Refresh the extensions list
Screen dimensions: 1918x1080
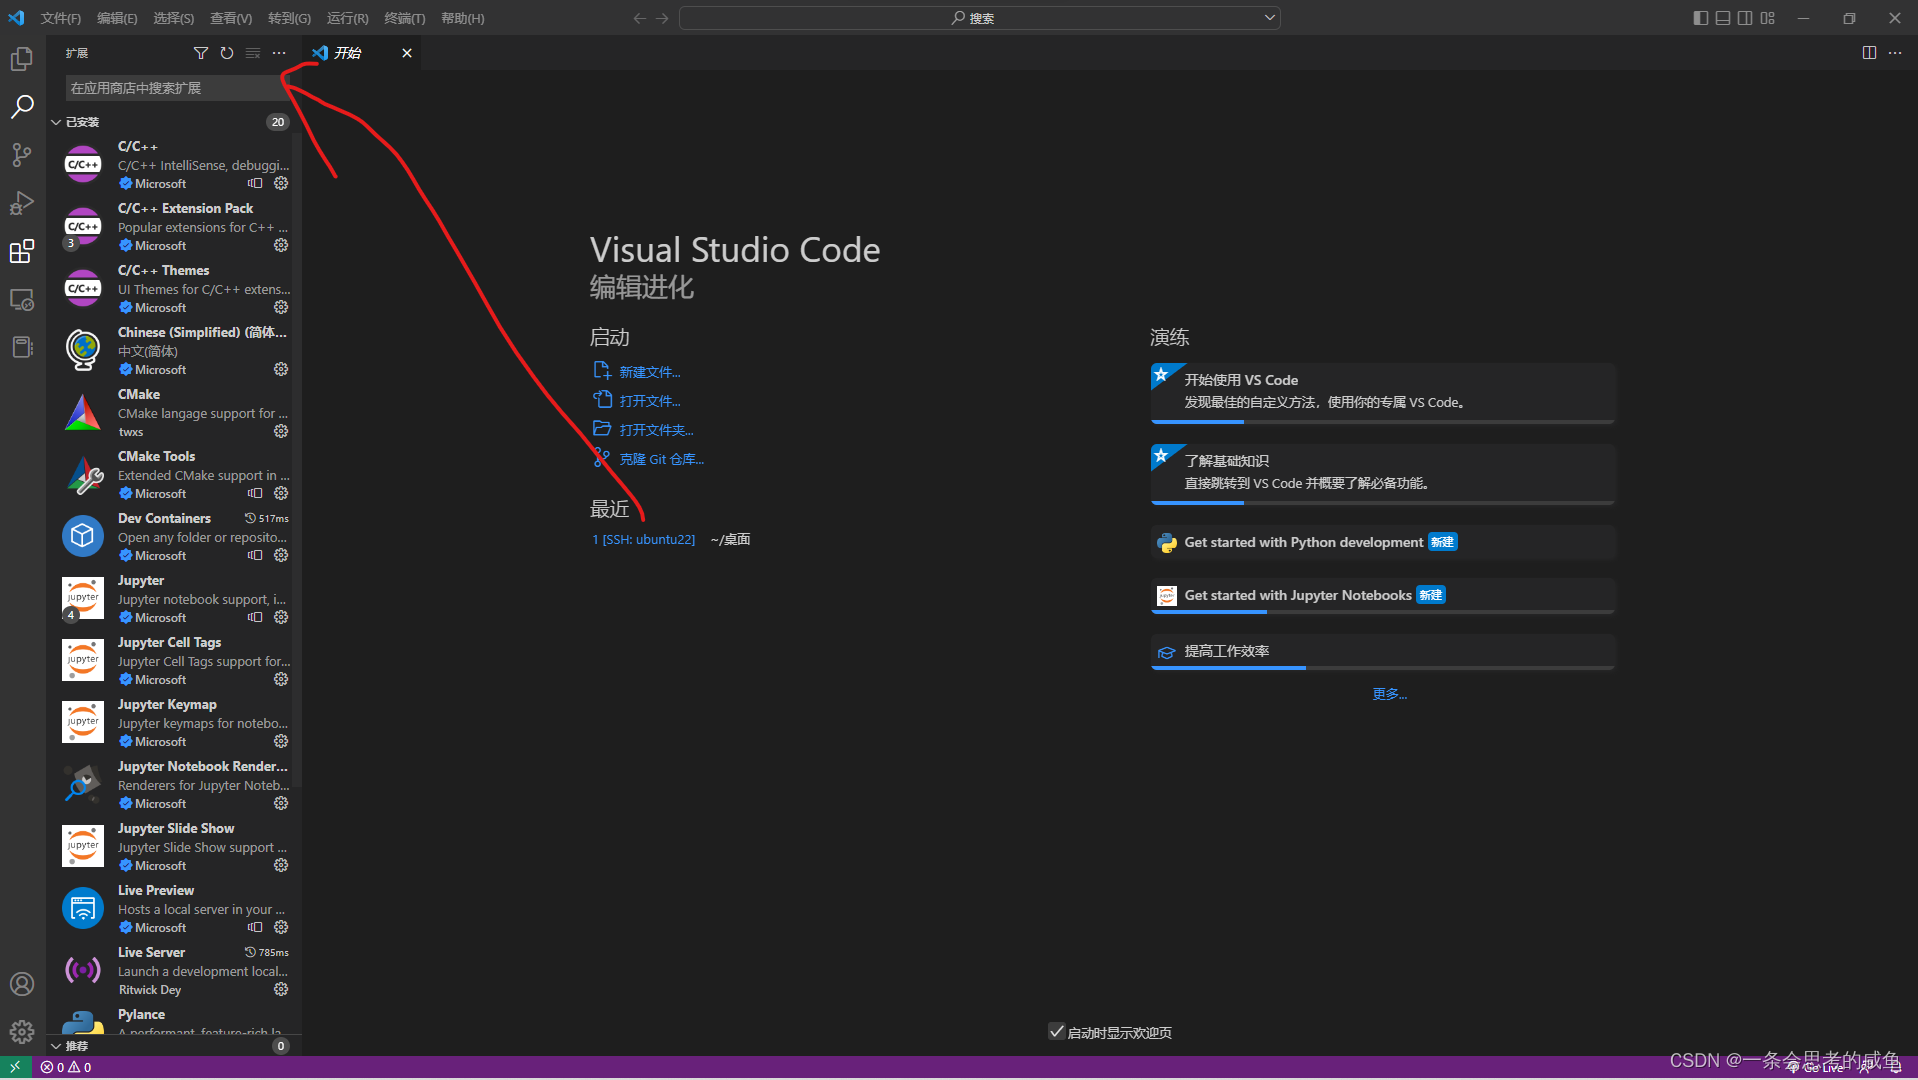click(x=227, y=53)
